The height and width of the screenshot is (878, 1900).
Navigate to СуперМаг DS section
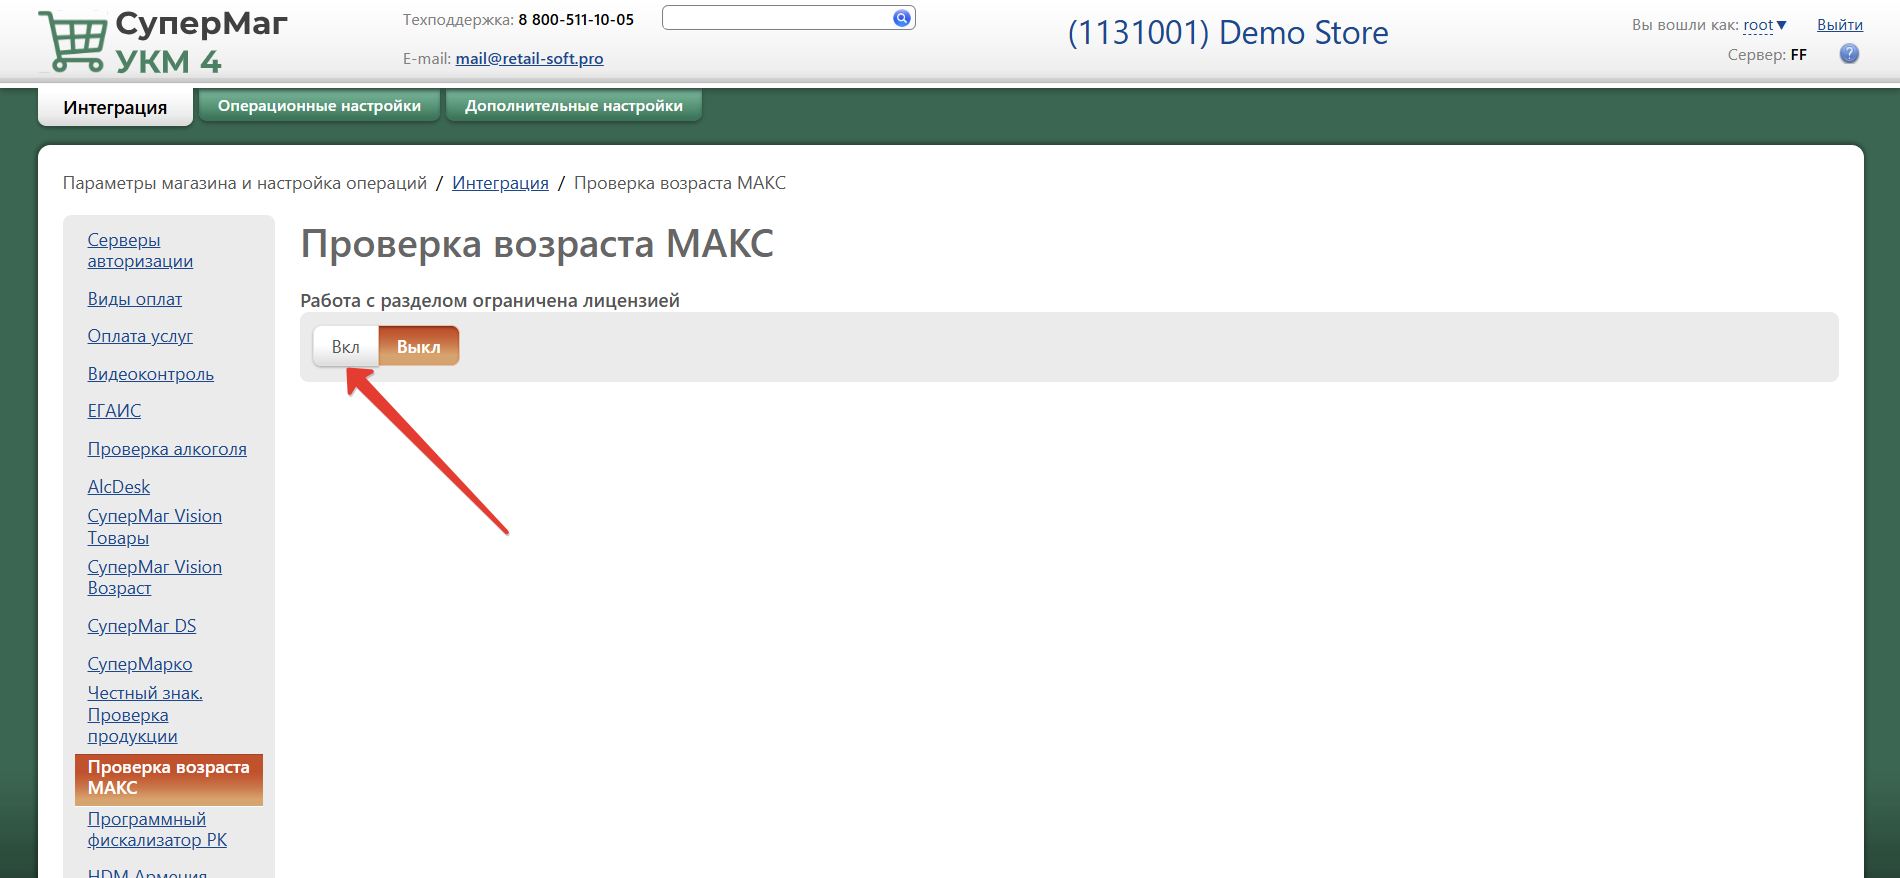(141, 626)
